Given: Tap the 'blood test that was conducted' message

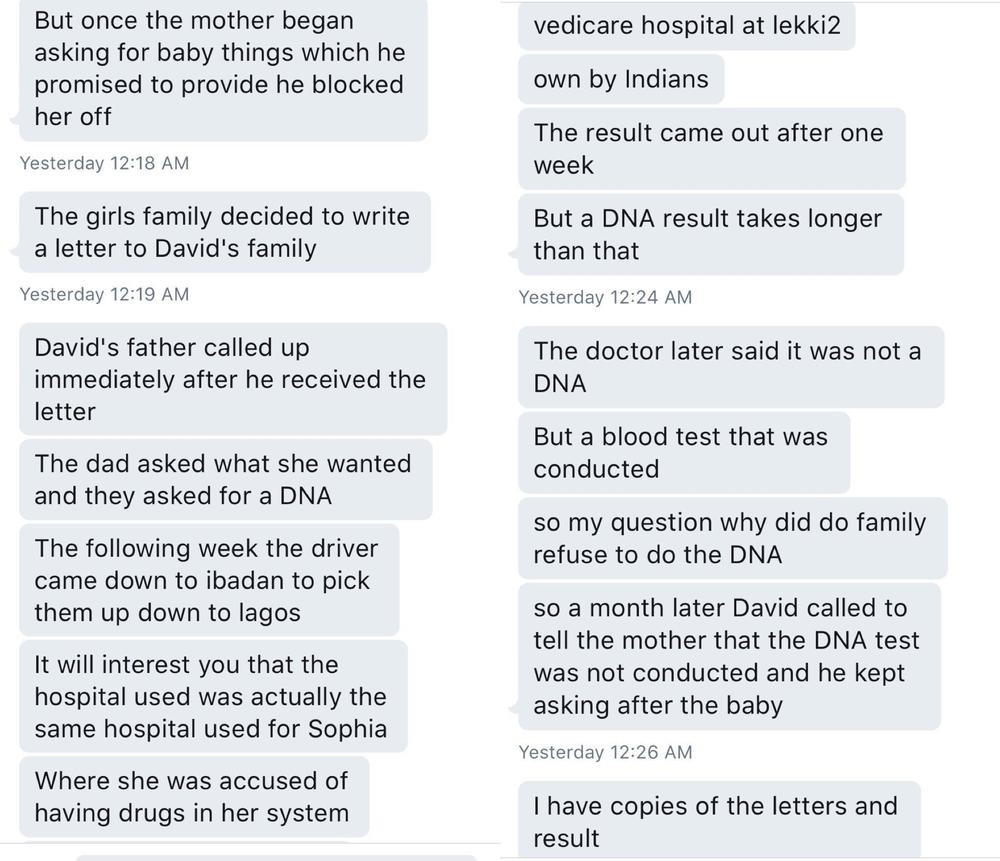Looking at the screenshot, I should 684,452.
